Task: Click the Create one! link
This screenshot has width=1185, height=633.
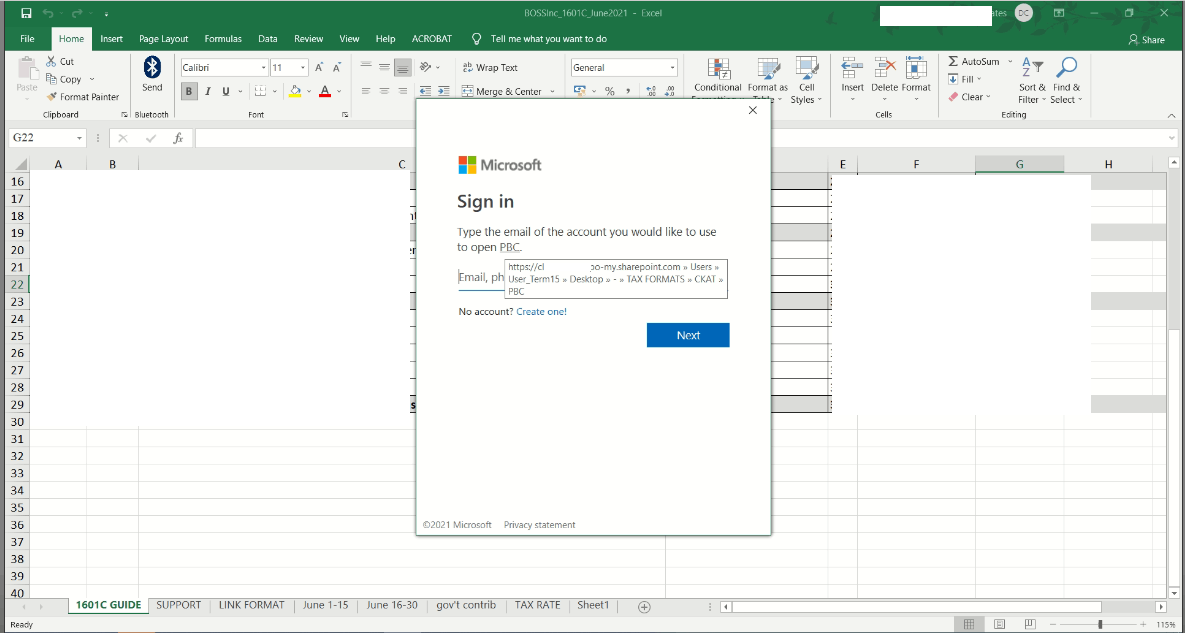Action: [x=541, y=311]
